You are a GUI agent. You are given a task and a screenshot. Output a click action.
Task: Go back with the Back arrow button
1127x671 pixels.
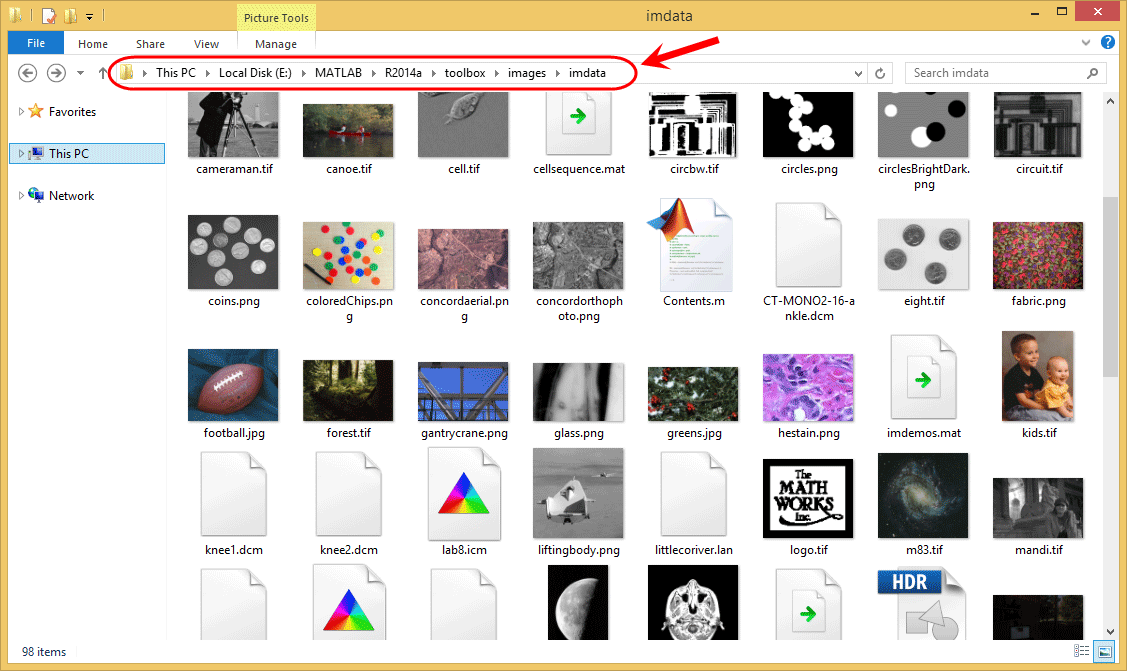click(x=27, y=73)
